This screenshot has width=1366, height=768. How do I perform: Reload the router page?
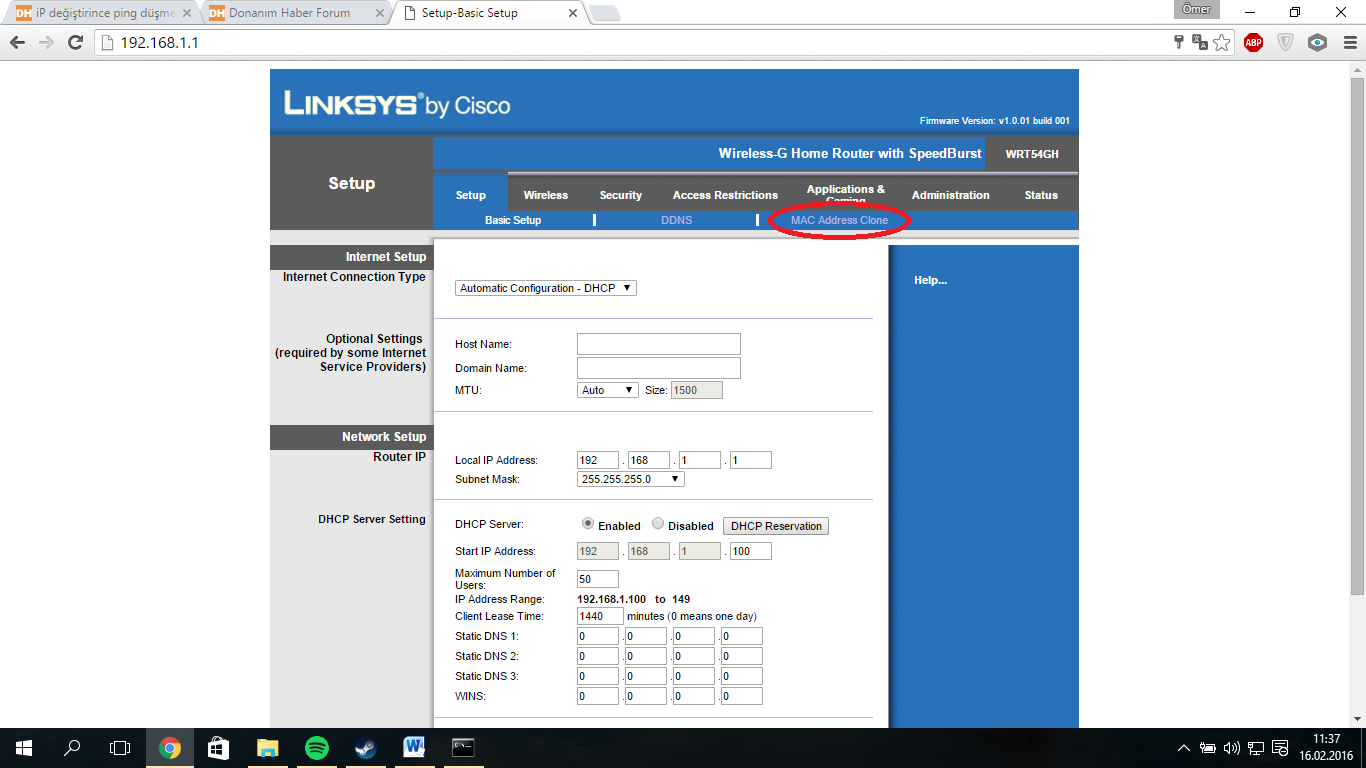(75, 43)
